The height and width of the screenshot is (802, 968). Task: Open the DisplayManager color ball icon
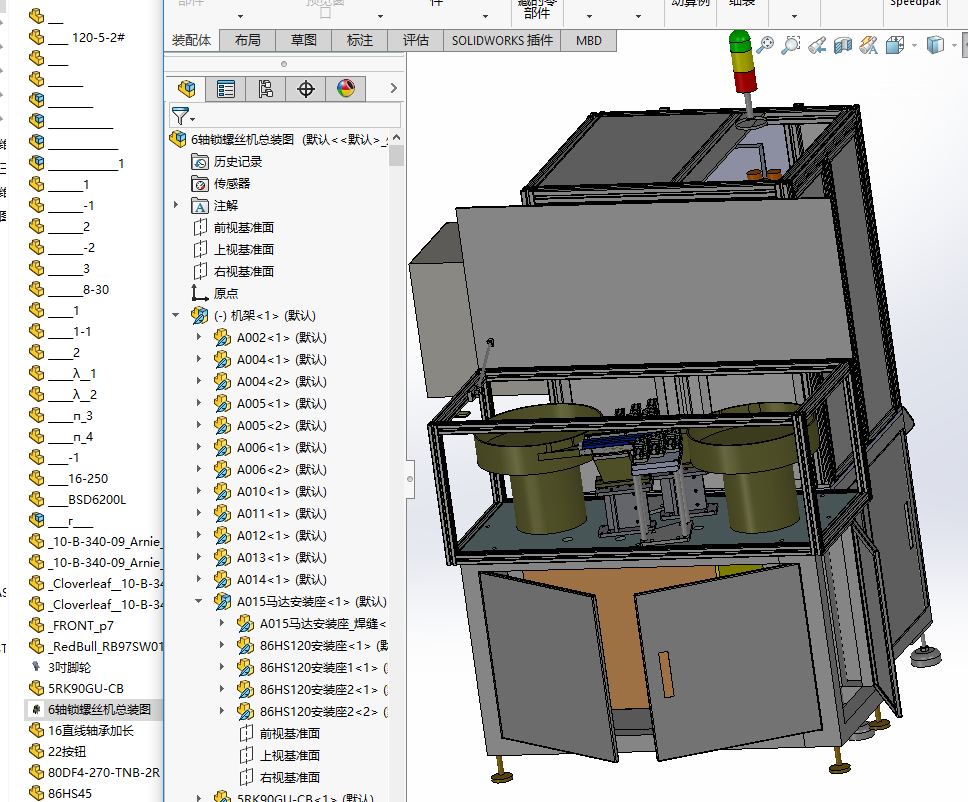346,89
